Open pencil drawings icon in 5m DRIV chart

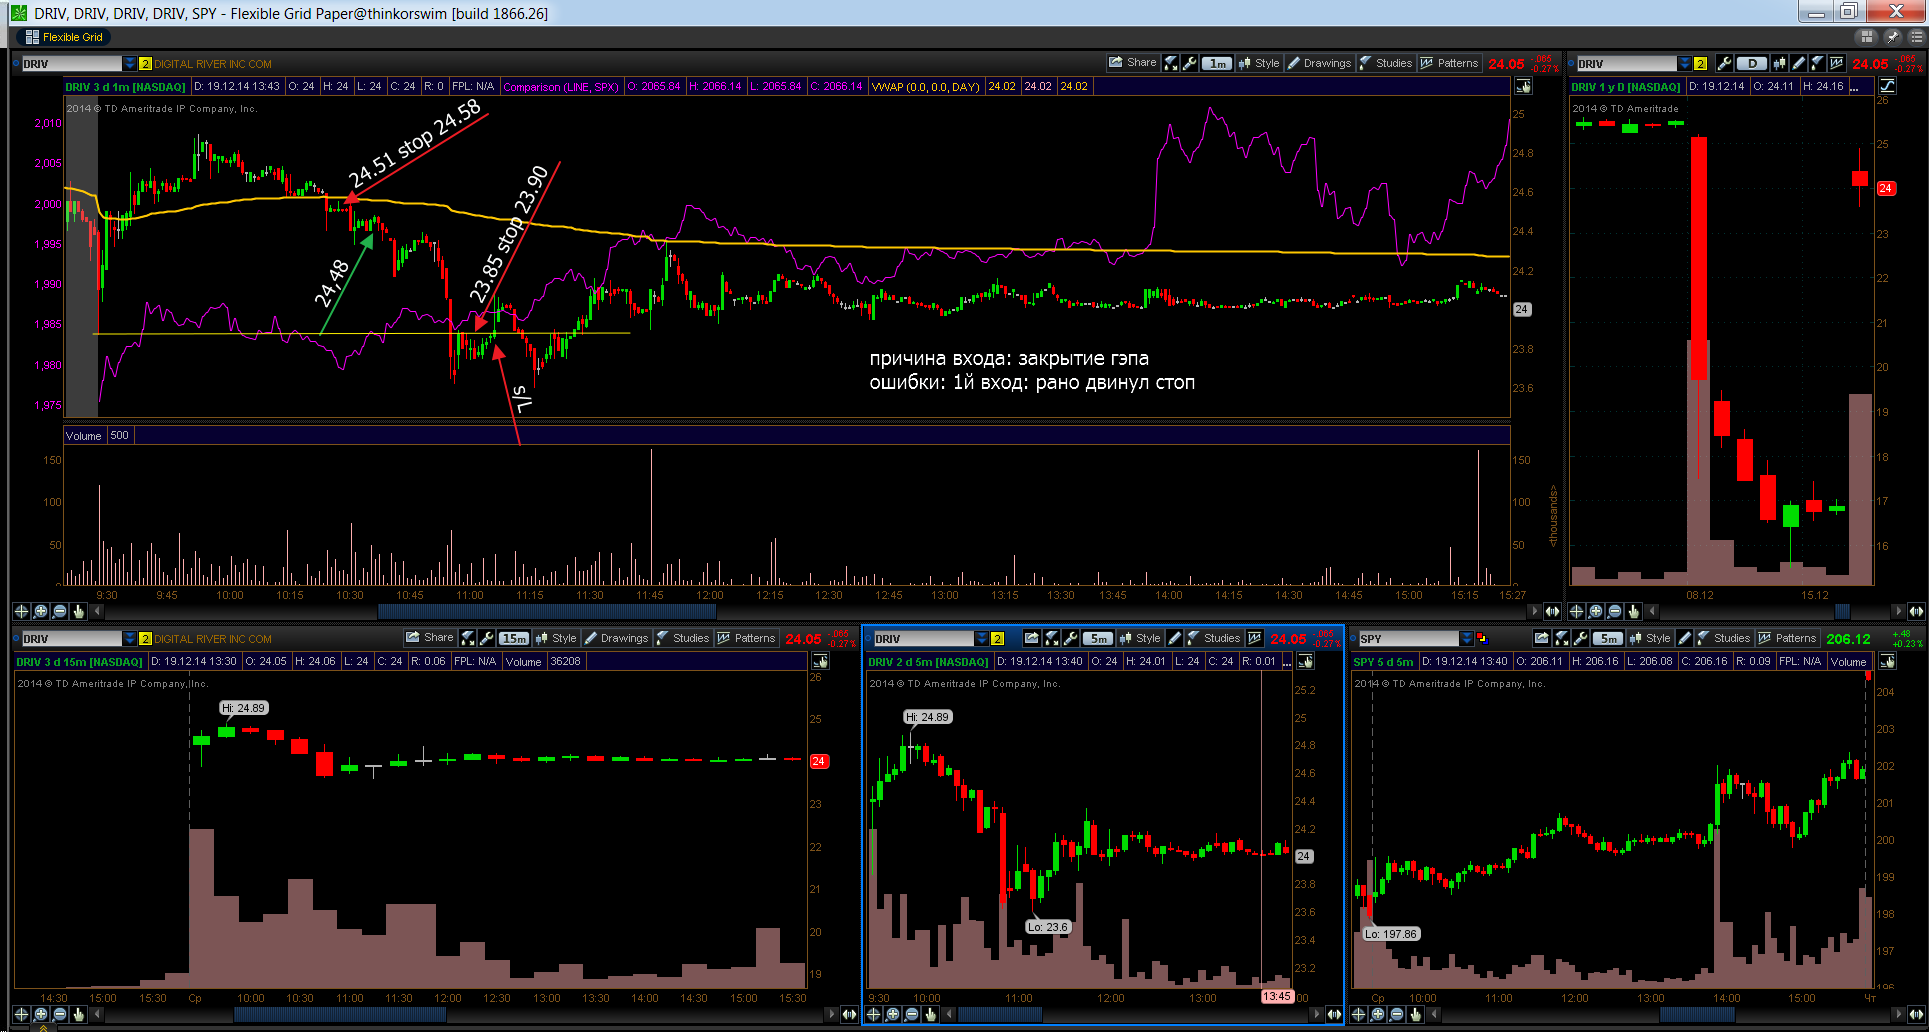[x=1175, y=638]
